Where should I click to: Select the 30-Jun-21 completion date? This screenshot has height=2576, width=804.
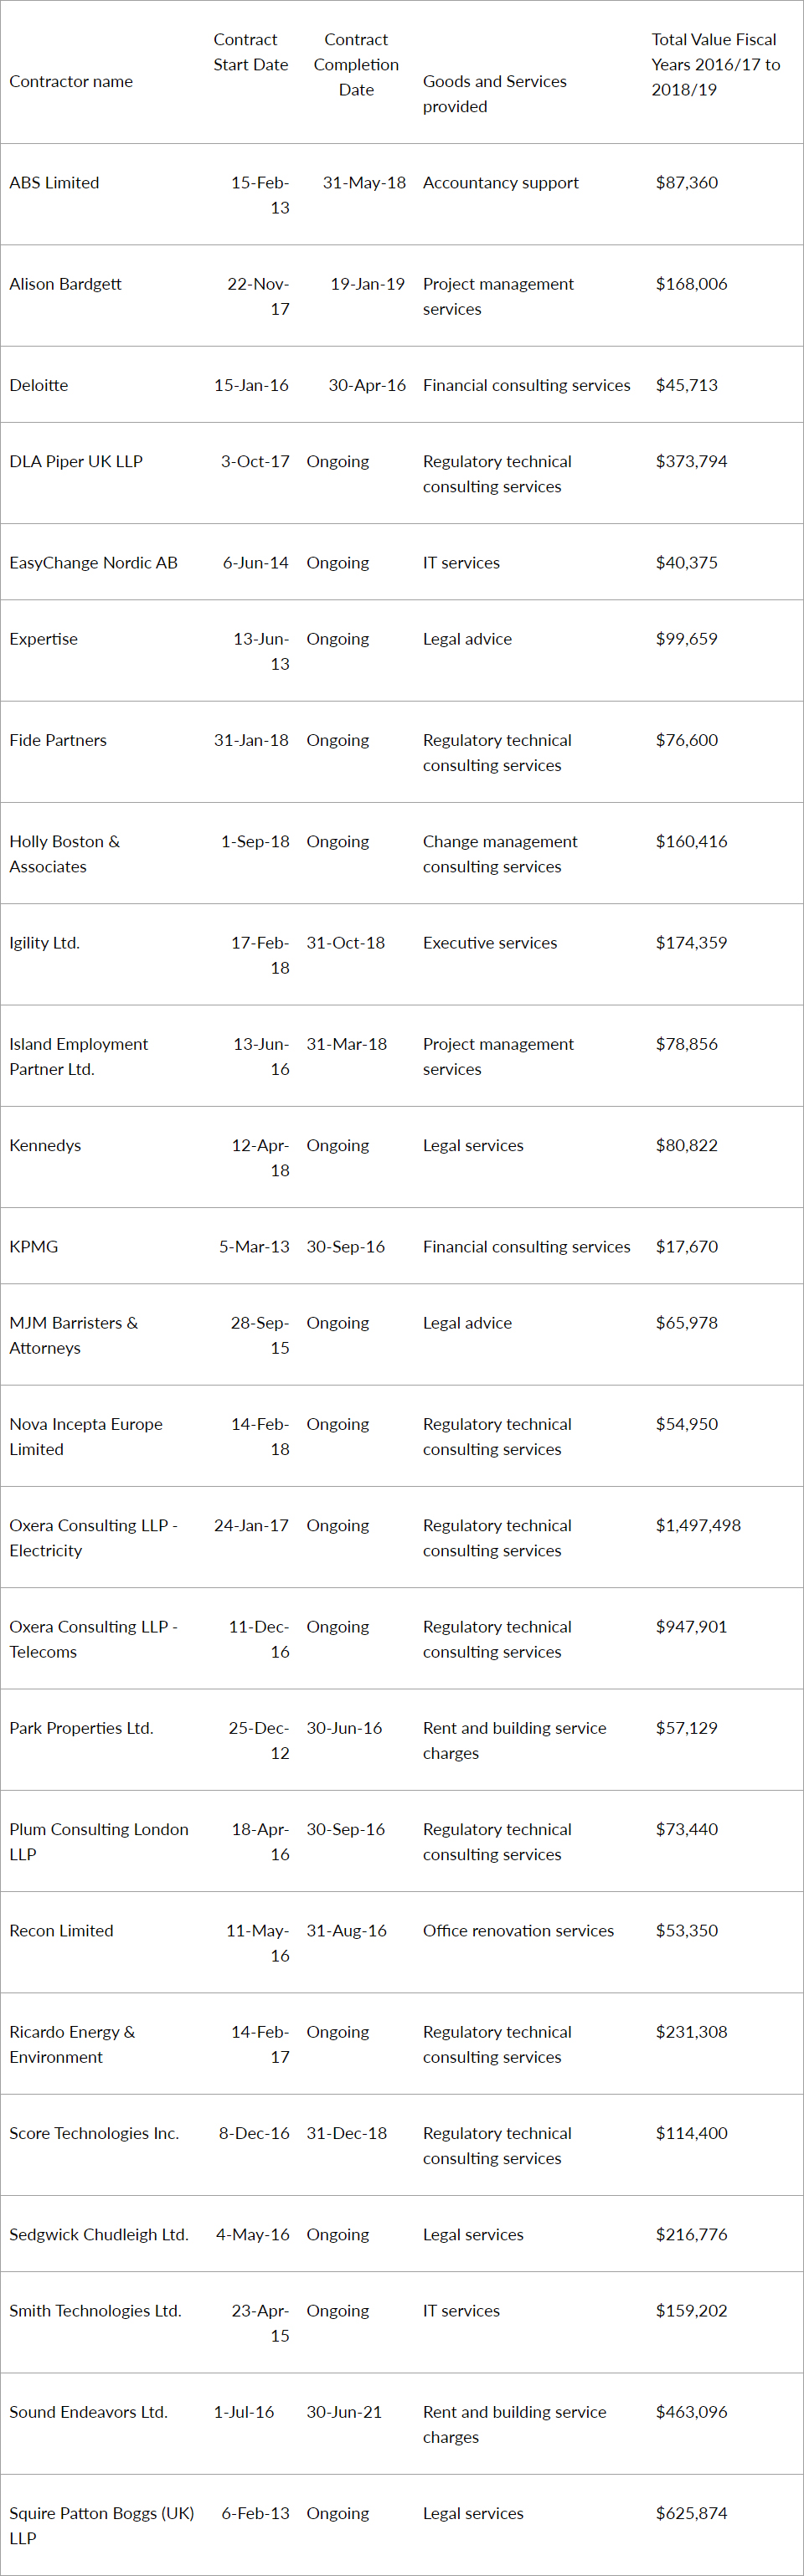pos(344,2412)
